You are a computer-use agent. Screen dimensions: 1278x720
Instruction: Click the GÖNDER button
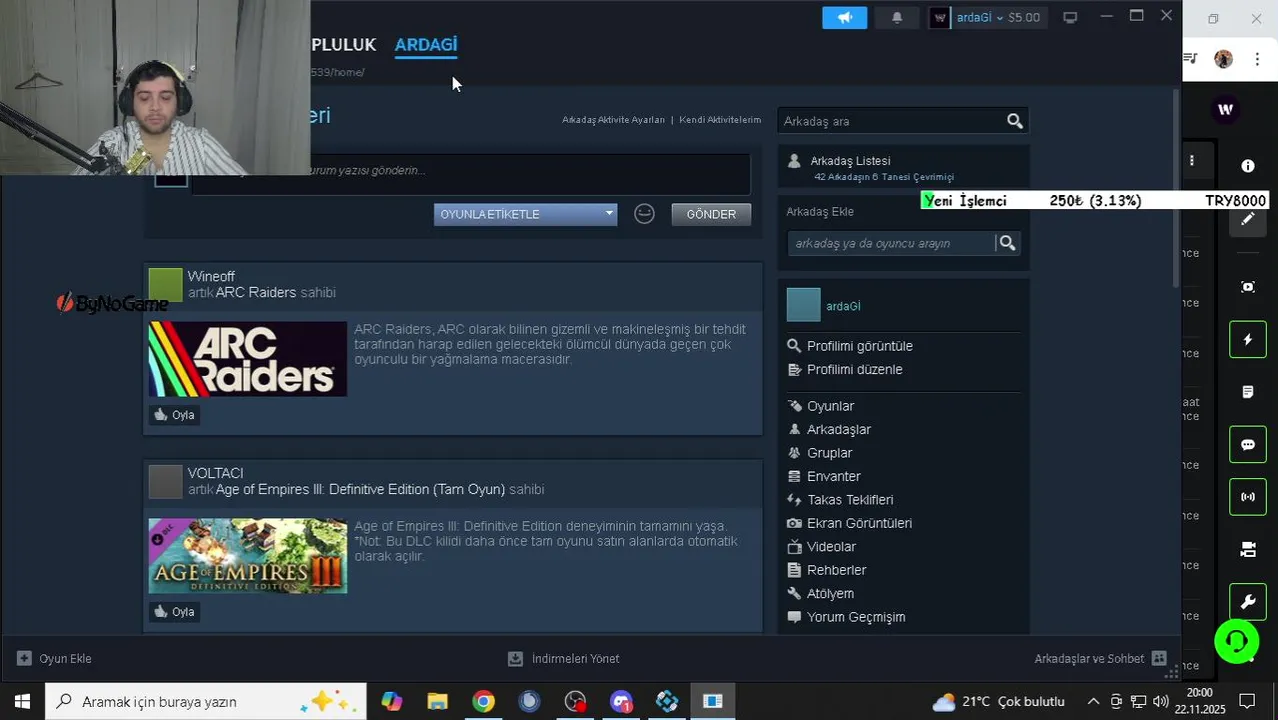coord(711,214)
